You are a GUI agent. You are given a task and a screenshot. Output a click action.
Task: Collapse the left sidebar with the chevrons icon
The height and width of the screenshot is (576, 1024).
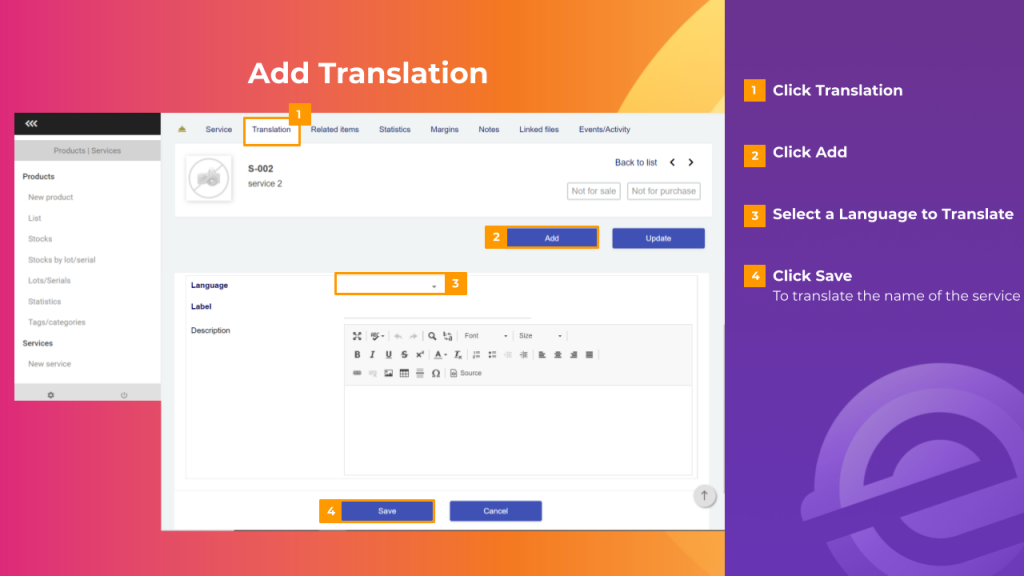(31, 123)
